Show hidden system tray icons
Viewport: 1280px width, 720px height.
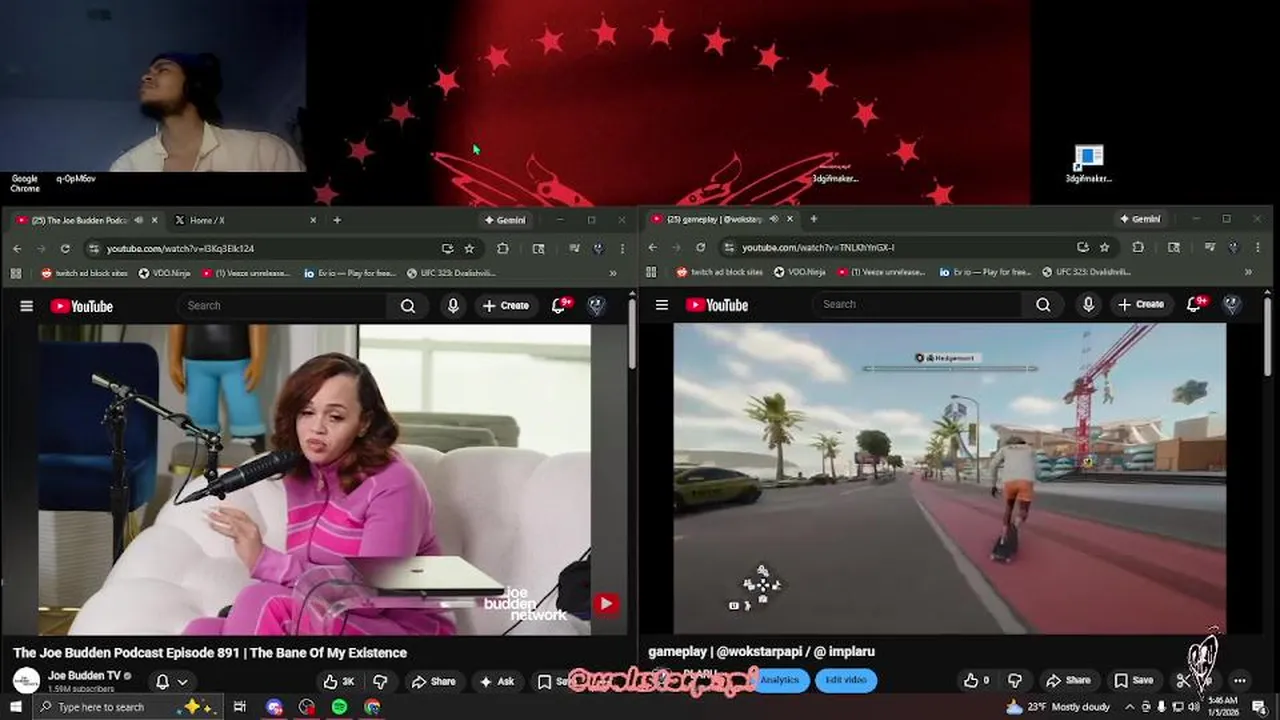point(1129,707)
